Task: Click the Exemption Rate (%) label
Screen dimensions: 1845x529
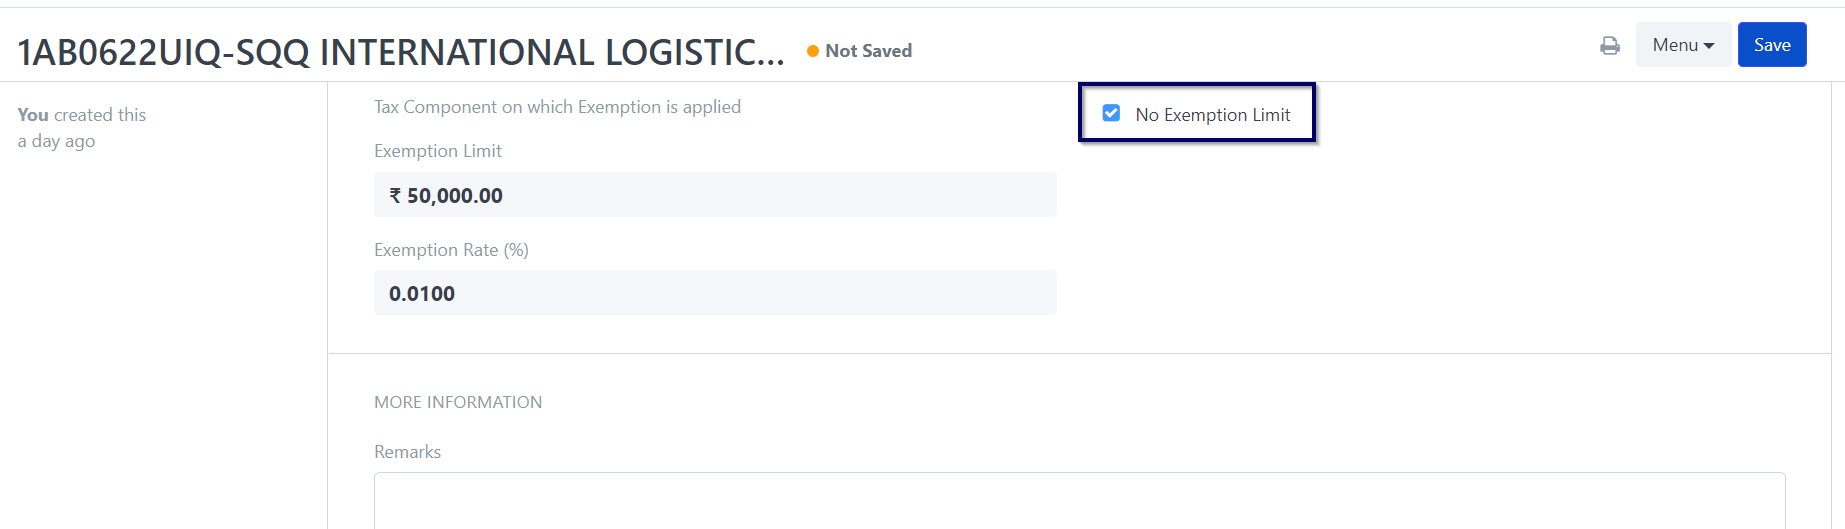Action: click(x=451, y=250)
